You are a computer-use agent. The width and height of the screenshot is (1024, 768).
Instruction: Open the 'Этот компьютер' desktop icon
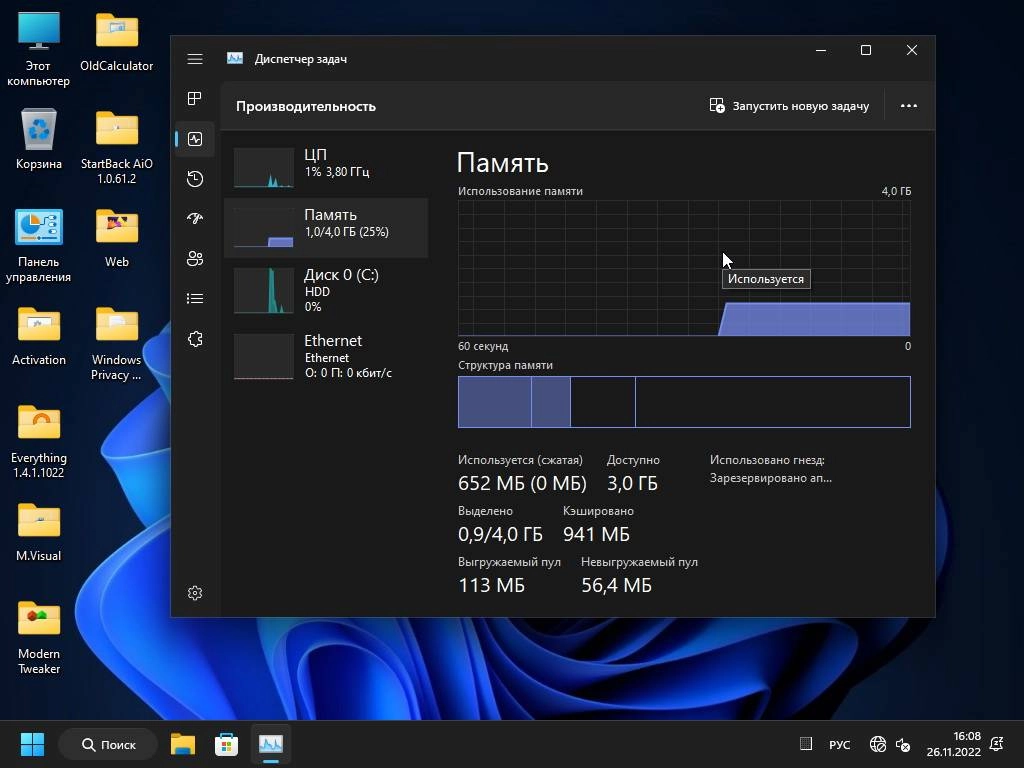point(39,49)
